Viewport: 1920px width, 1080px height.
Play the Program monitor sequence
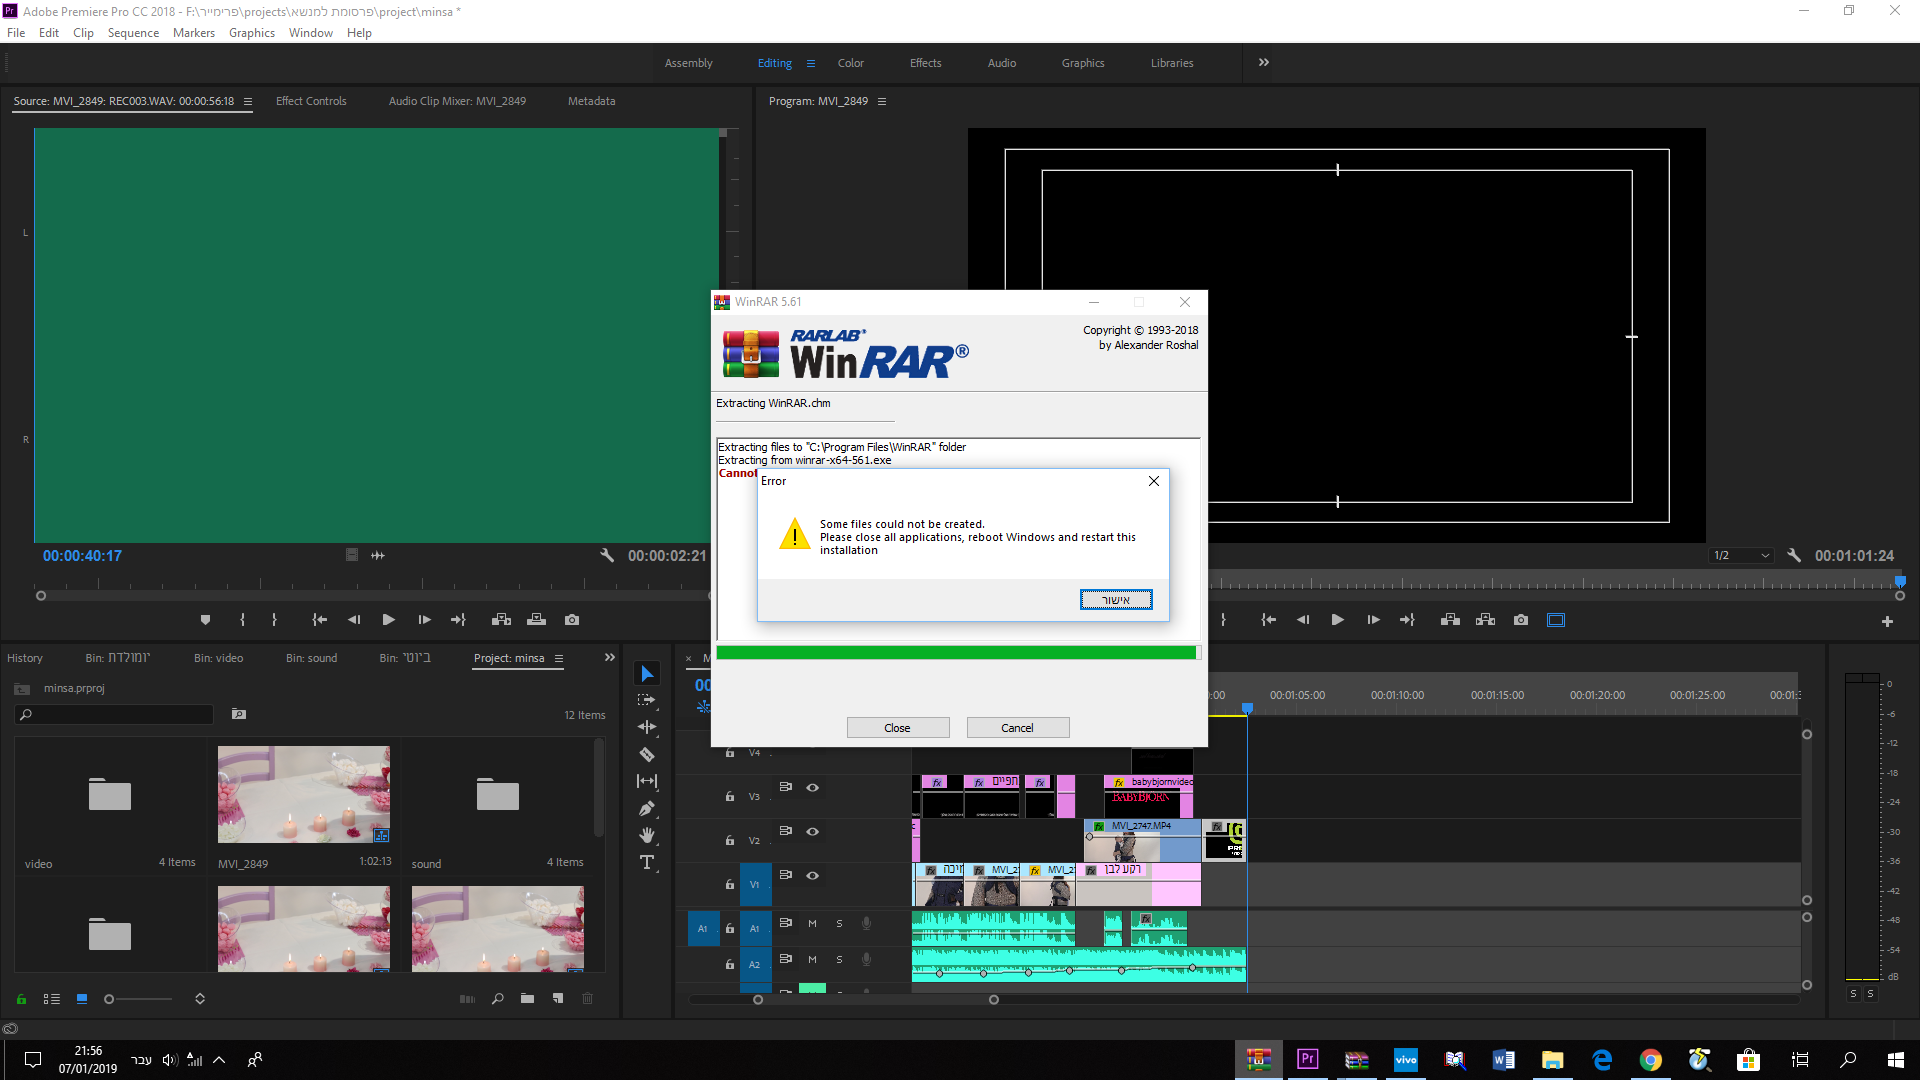coord(1337,620)
